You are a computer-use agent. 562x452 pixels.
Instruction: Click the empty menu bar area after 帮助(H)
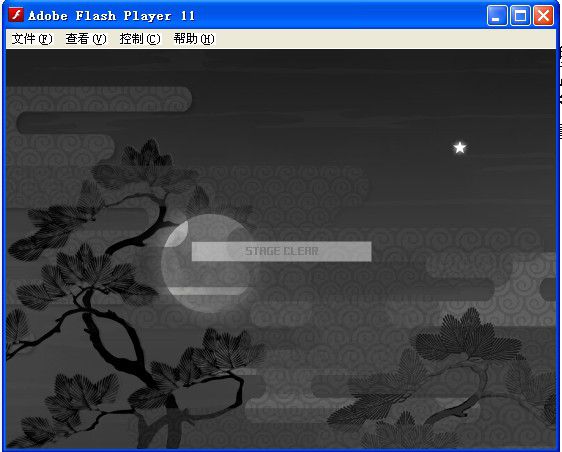(385, 39)
